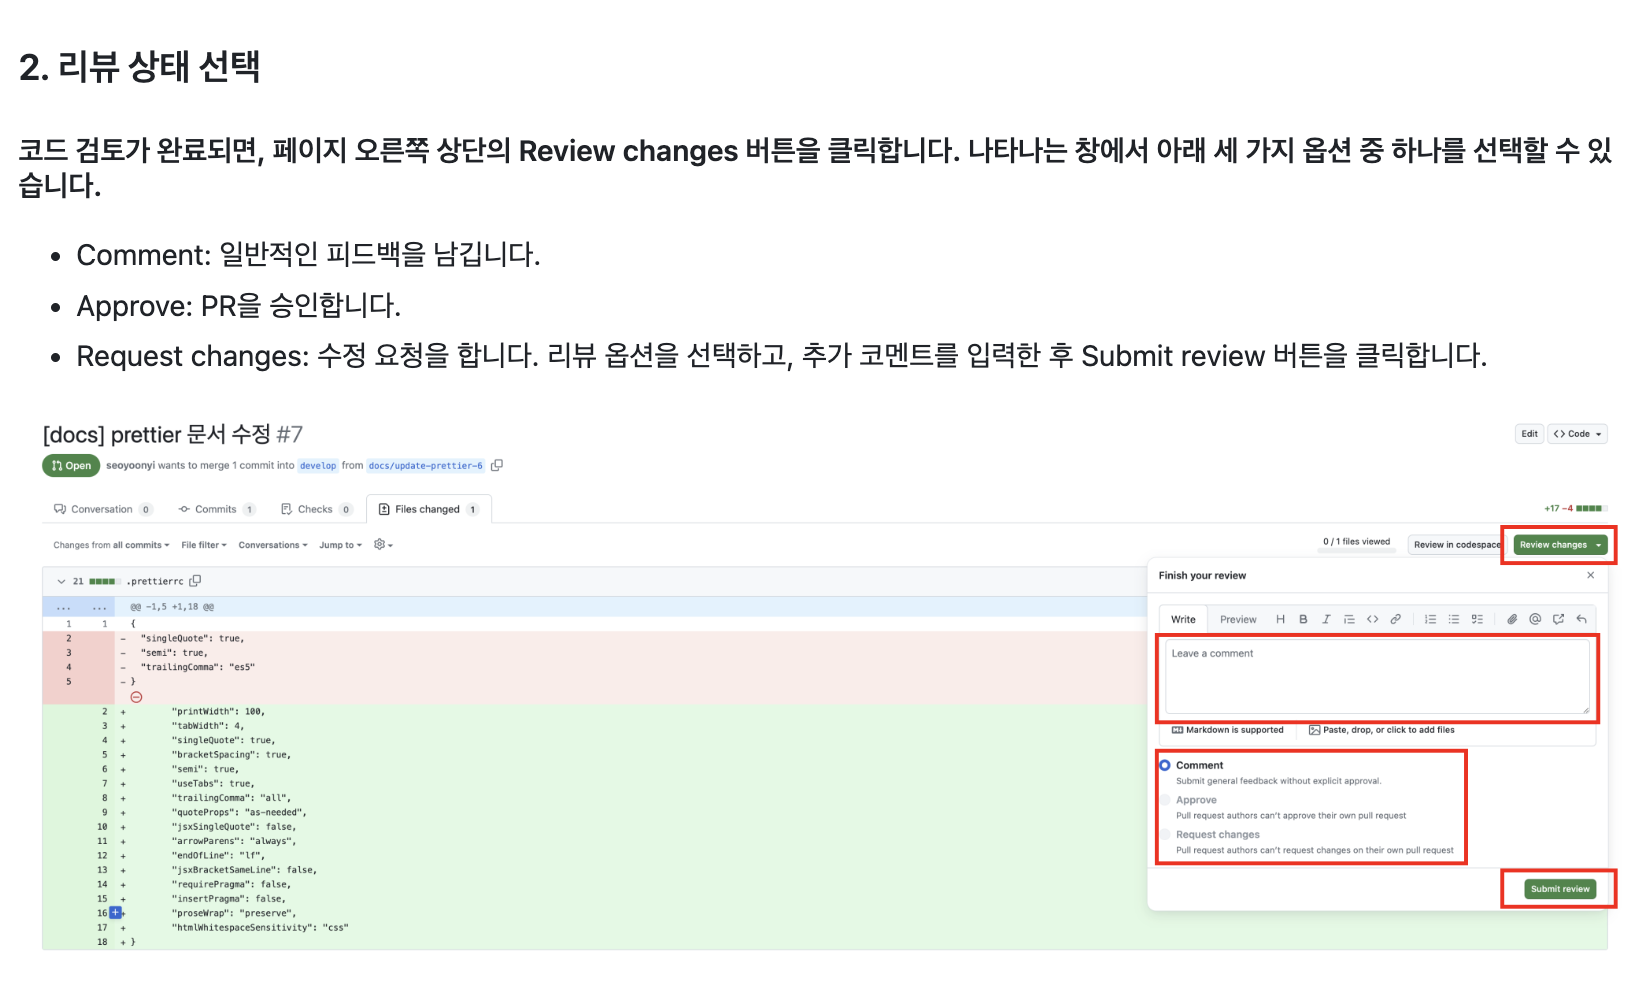Open the Commits tab
The width and height of the screenshot is (1652, 1000).
tap(216, 509)
